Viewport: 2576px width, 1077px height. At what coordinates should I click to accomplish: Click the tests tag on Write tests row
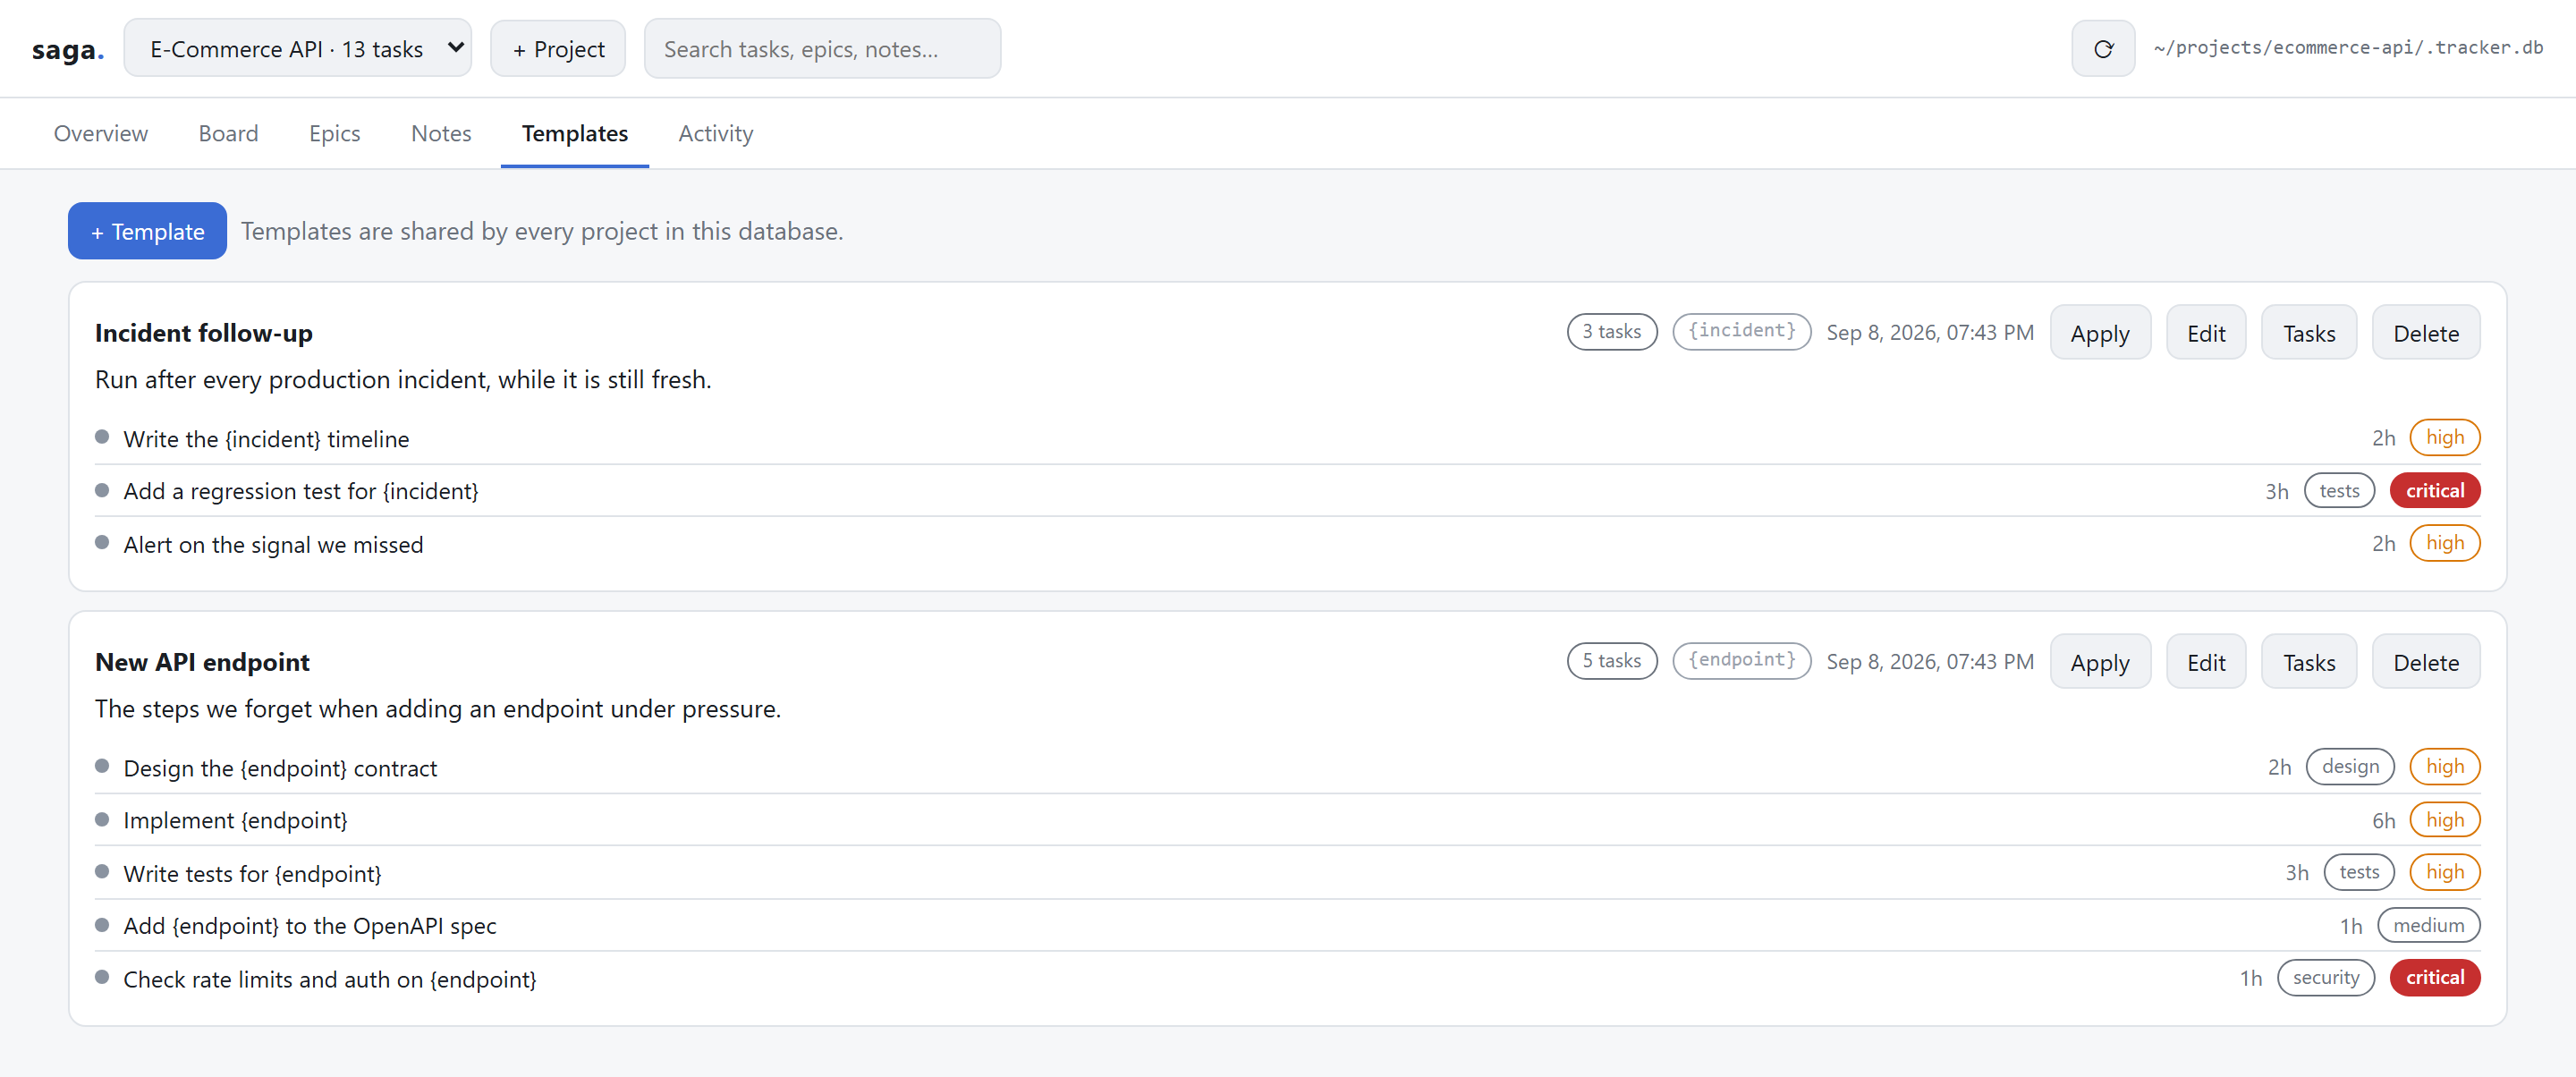(x=2358, y=872)
